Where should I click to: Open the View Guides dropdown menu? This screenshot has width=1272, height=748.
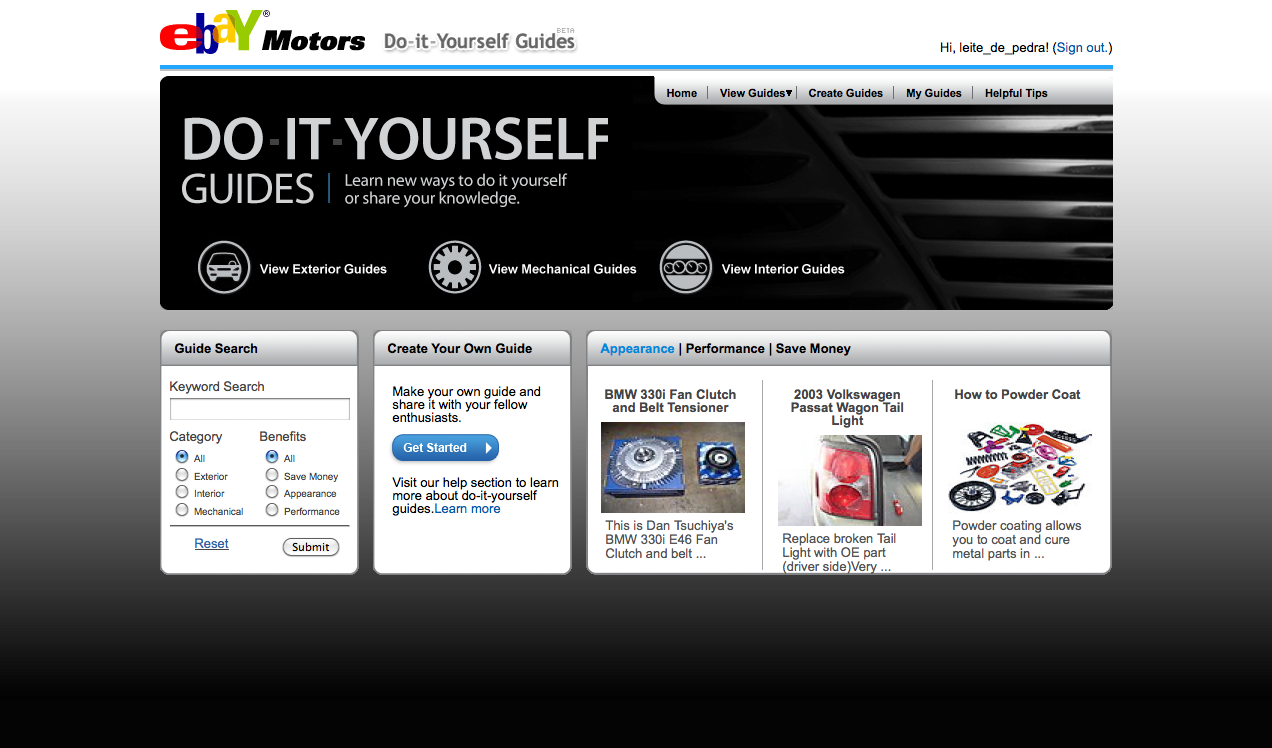click(756, 93)
